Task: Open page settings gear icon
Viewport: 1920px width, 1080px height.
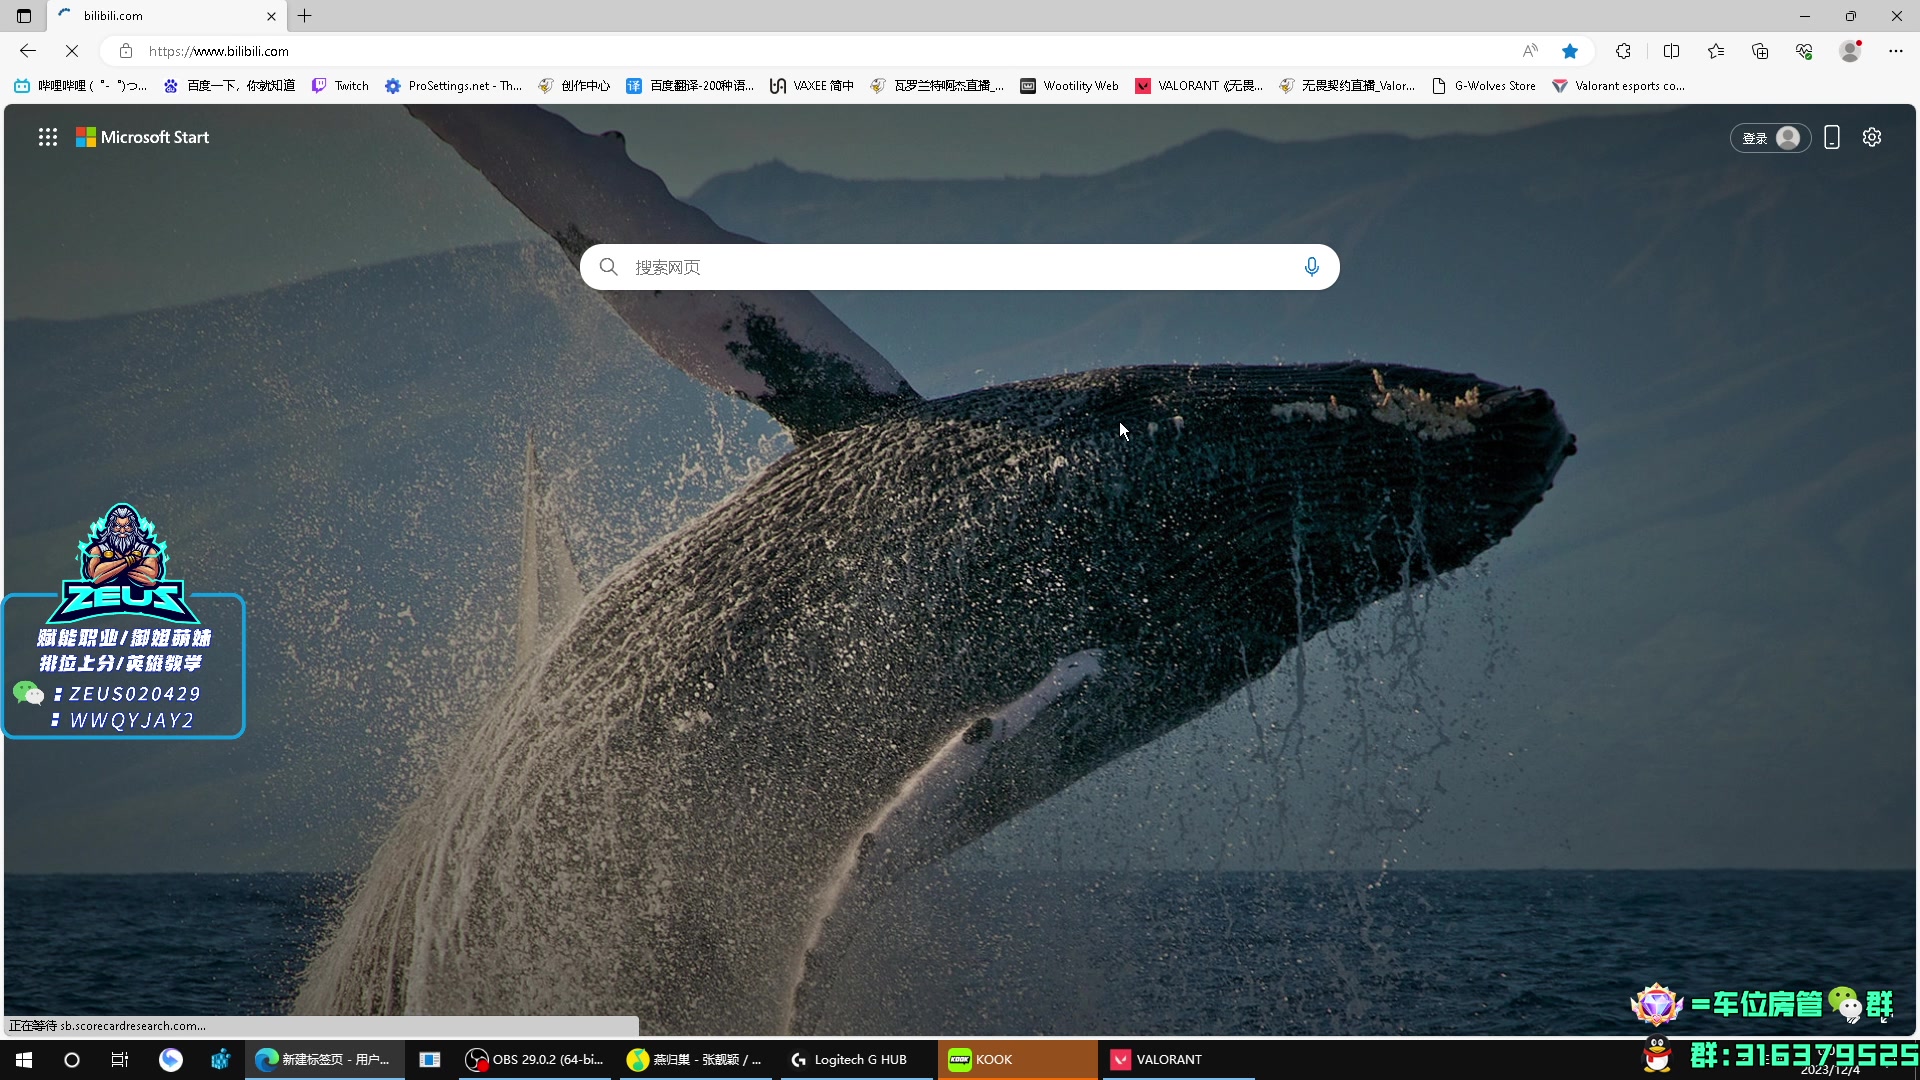Action: point(1872,137)
